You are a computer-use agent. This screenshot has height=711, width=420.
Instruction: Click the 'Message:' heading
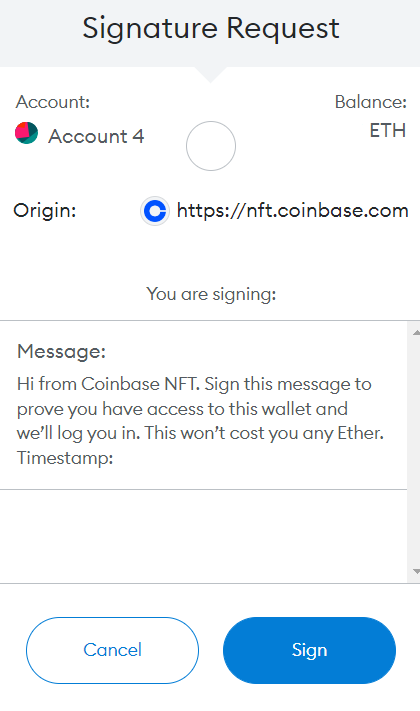(x=61, y=351)
